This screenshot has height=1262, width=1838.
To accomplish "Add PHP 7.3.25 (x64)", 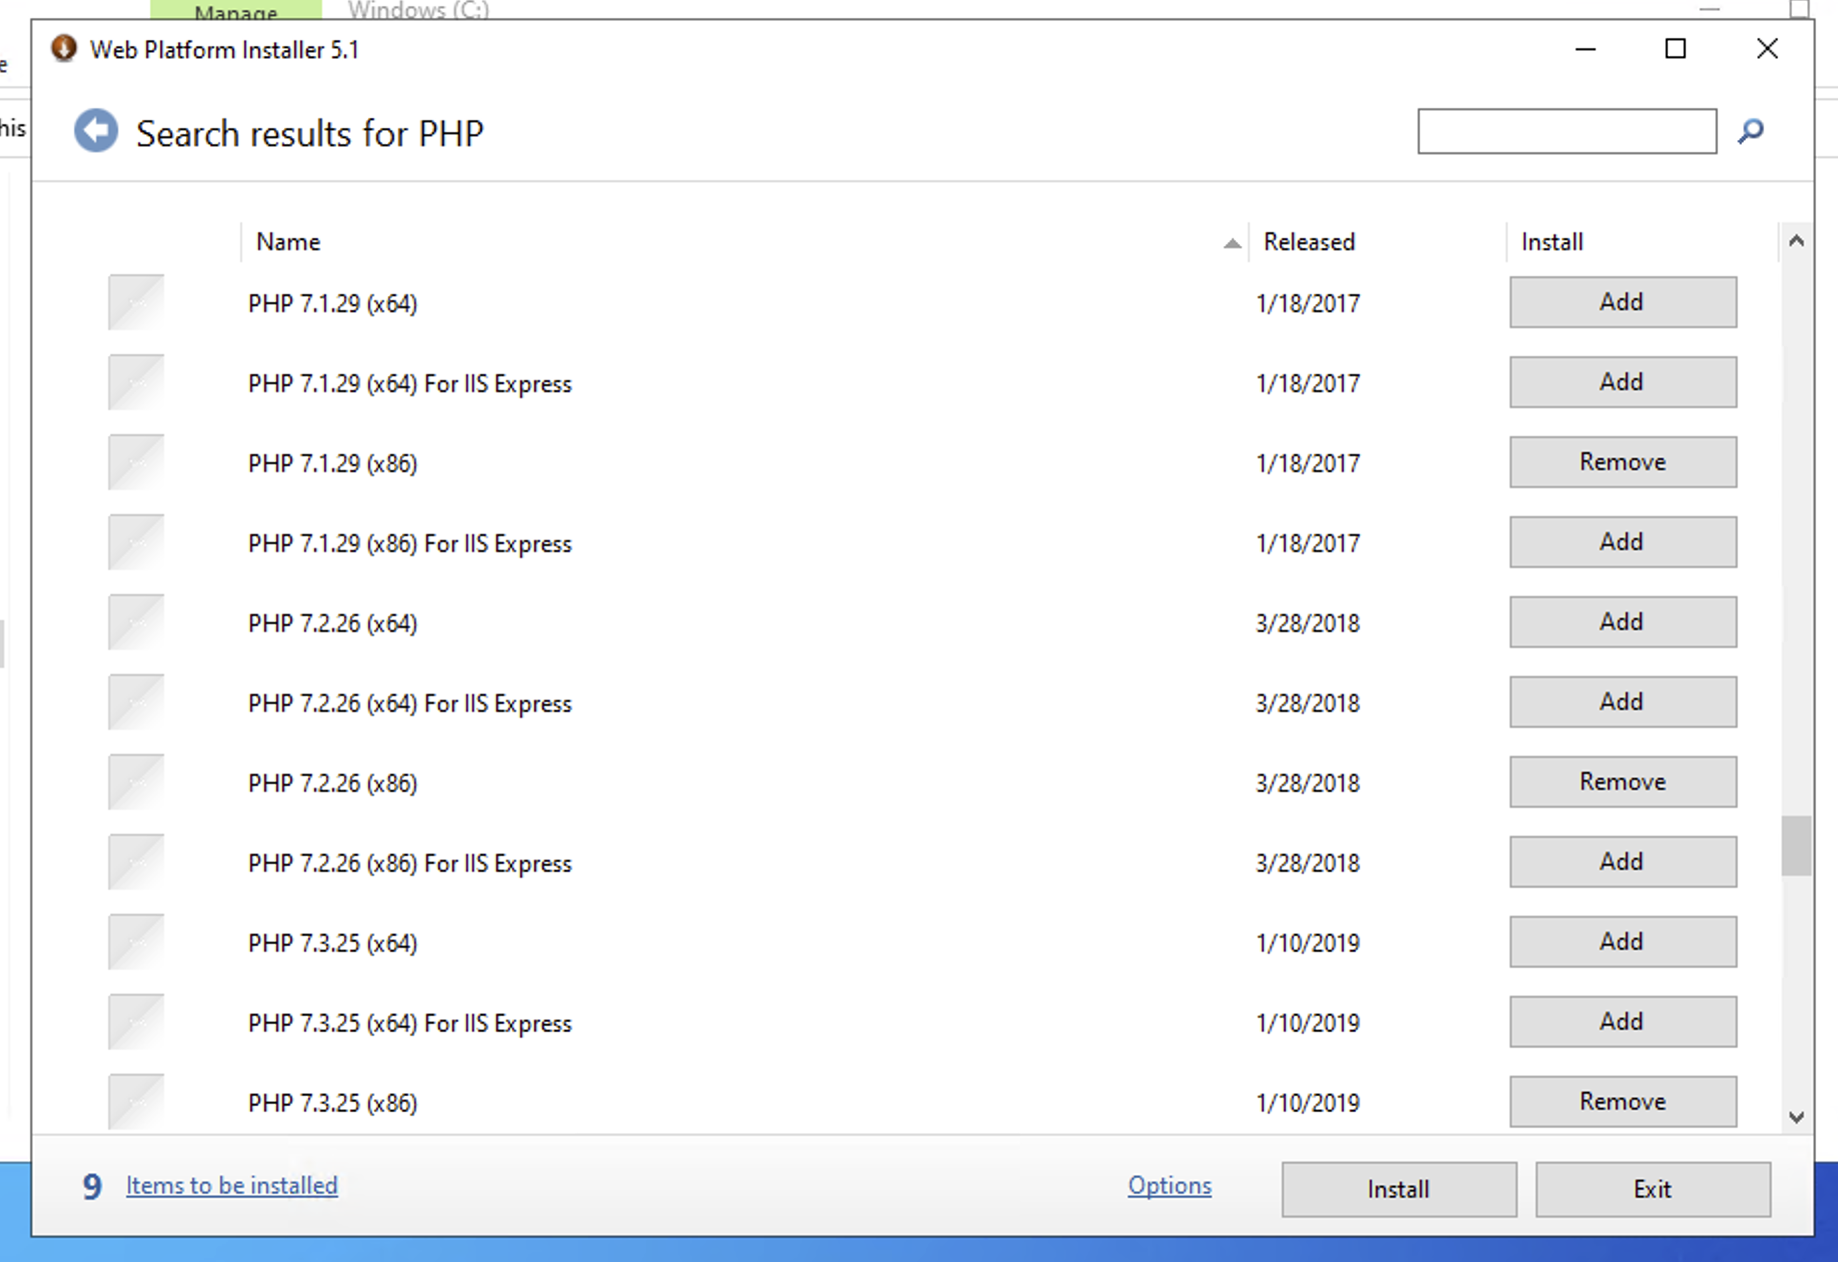I will [x=1623, y=942].
